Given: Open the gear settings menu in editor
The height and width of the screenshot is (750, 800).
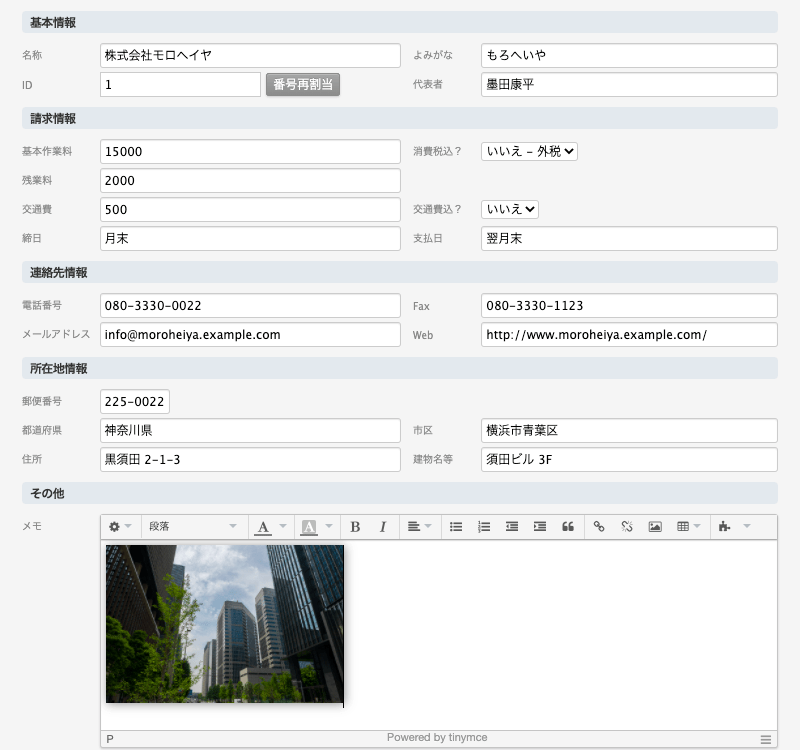Looking at the screenshot, I should click(x=120, y=527).
